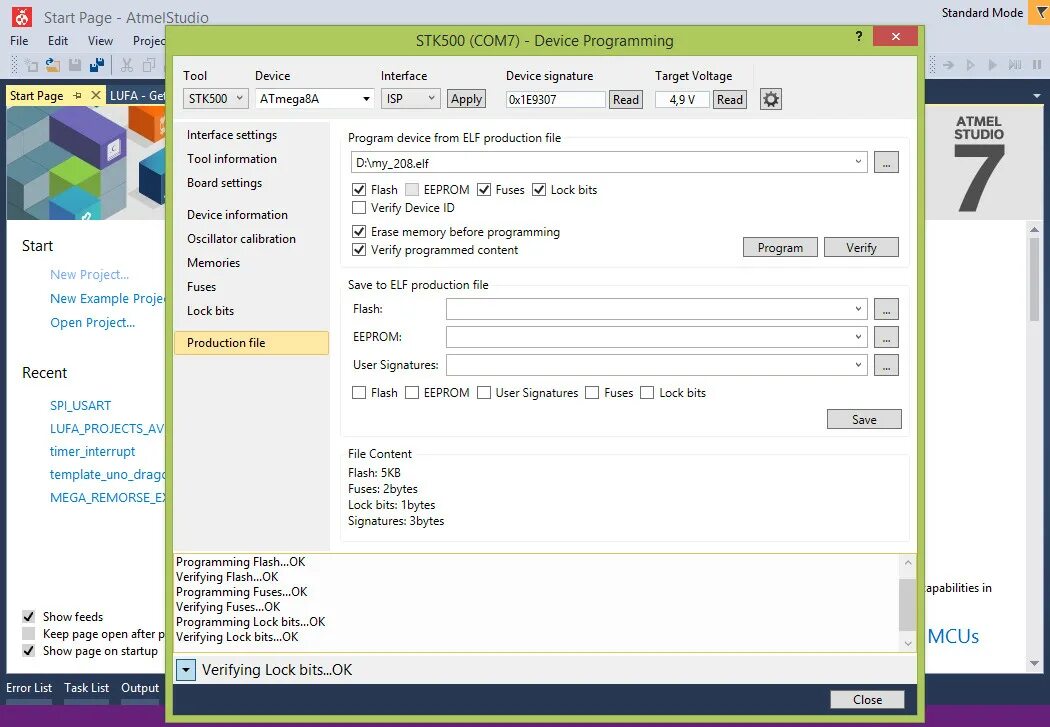Image resolution: width=1050 pixels, height=727 pixels.
Task: Check Fuses in Save to ELF section
Action: [x=592, y=393]
